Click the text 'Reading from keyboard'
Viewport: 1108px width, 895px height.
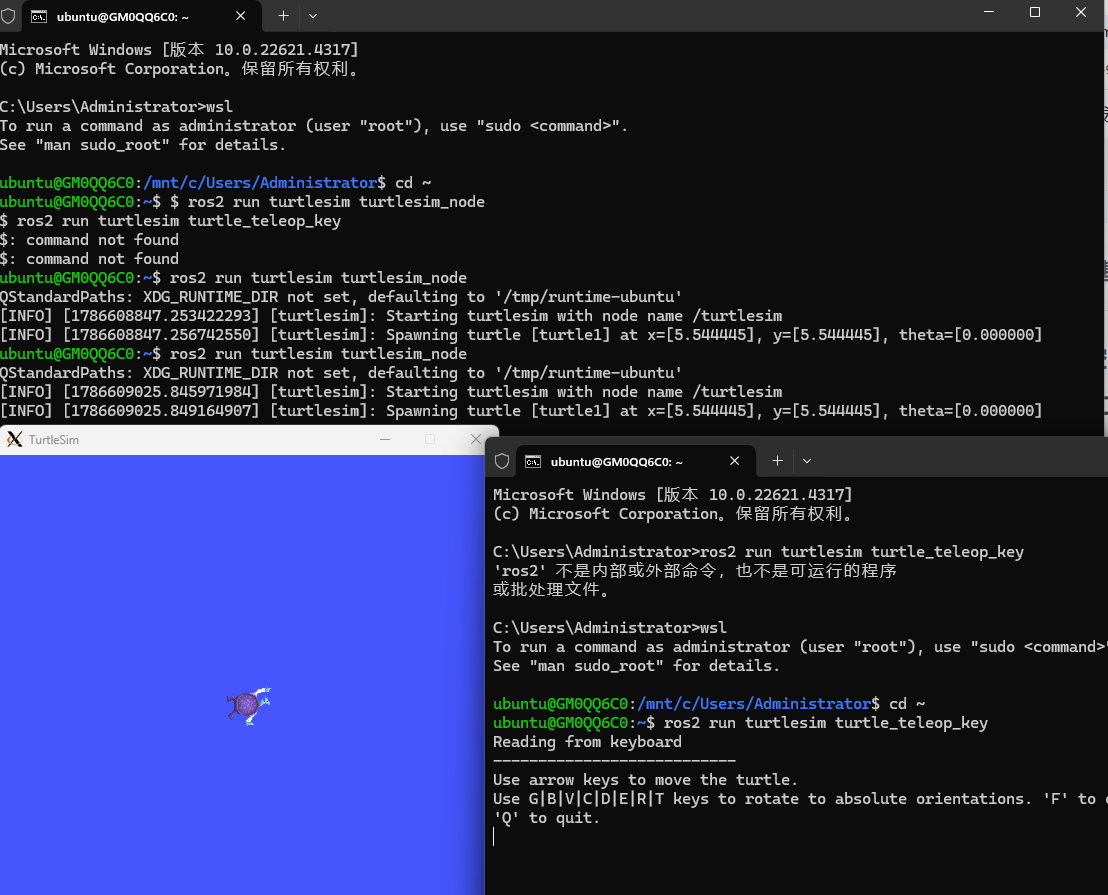(587, 742)
